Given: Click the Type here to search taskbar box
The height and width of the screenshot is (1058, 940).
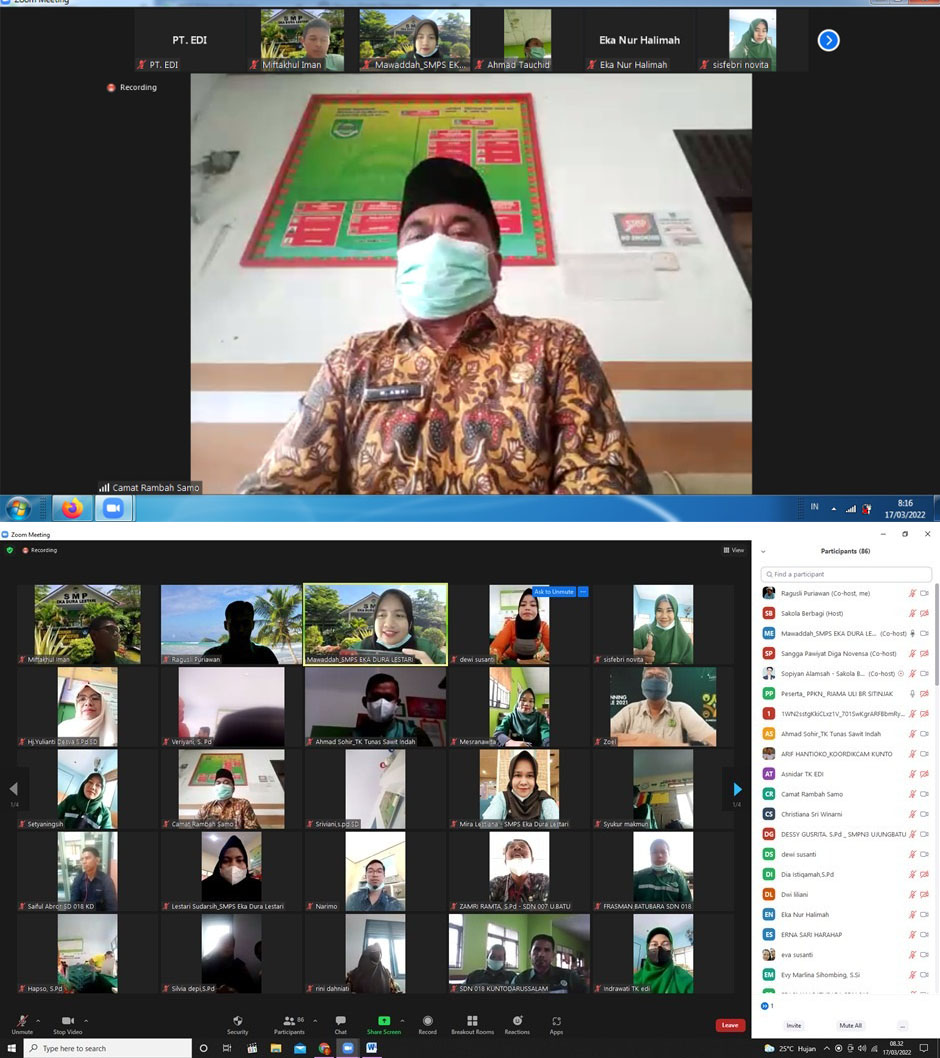Looking at the screenshot, I should coord(108,1049).
